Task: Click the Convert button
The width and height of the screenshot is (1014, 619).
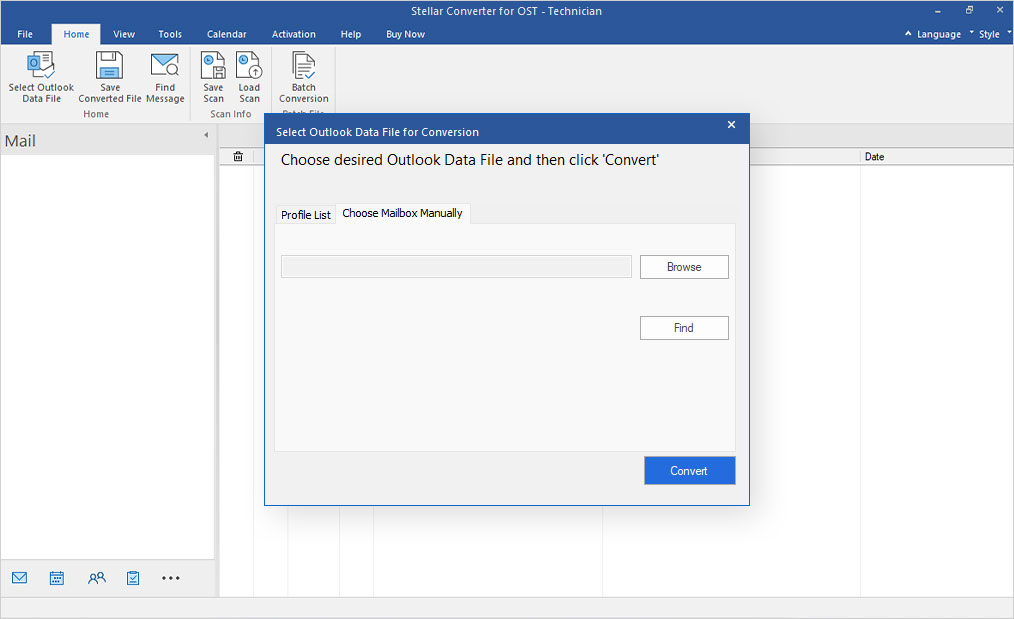Action: [x=689, y=470]
